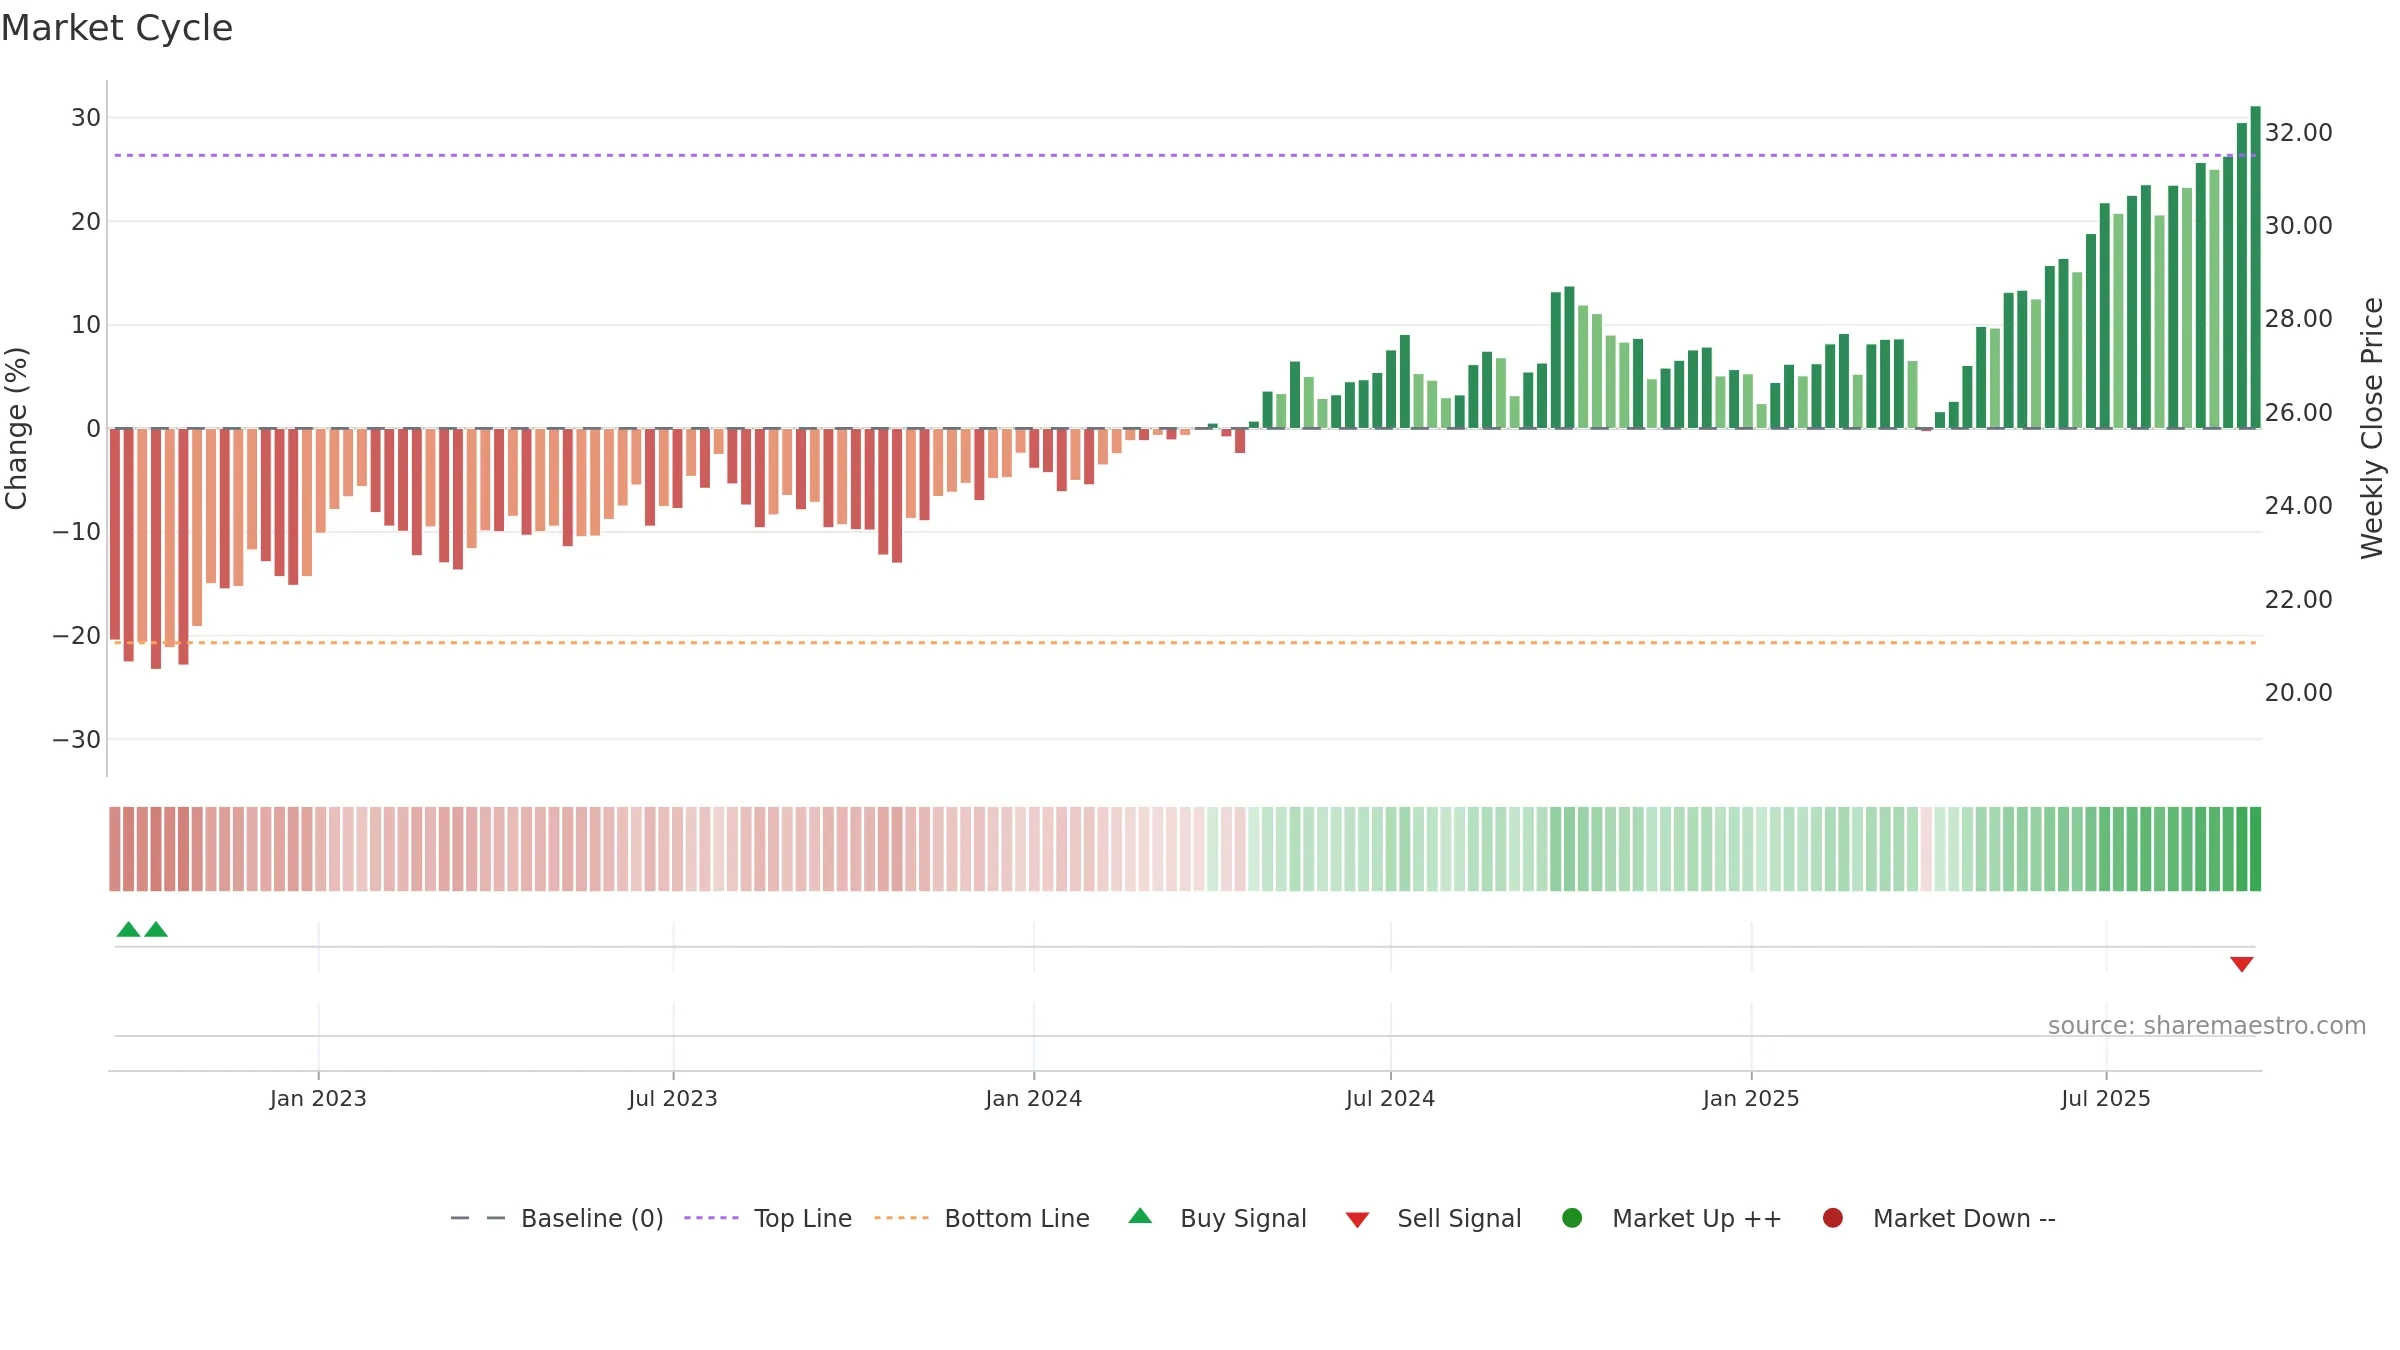Click the red sell signal marker on the chart

2241,964
